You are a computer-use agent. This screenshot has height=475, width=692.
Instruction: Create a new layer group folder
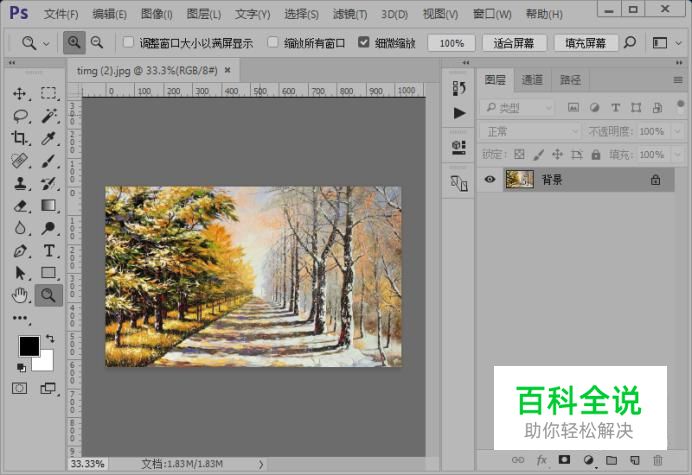click(611, 460)
